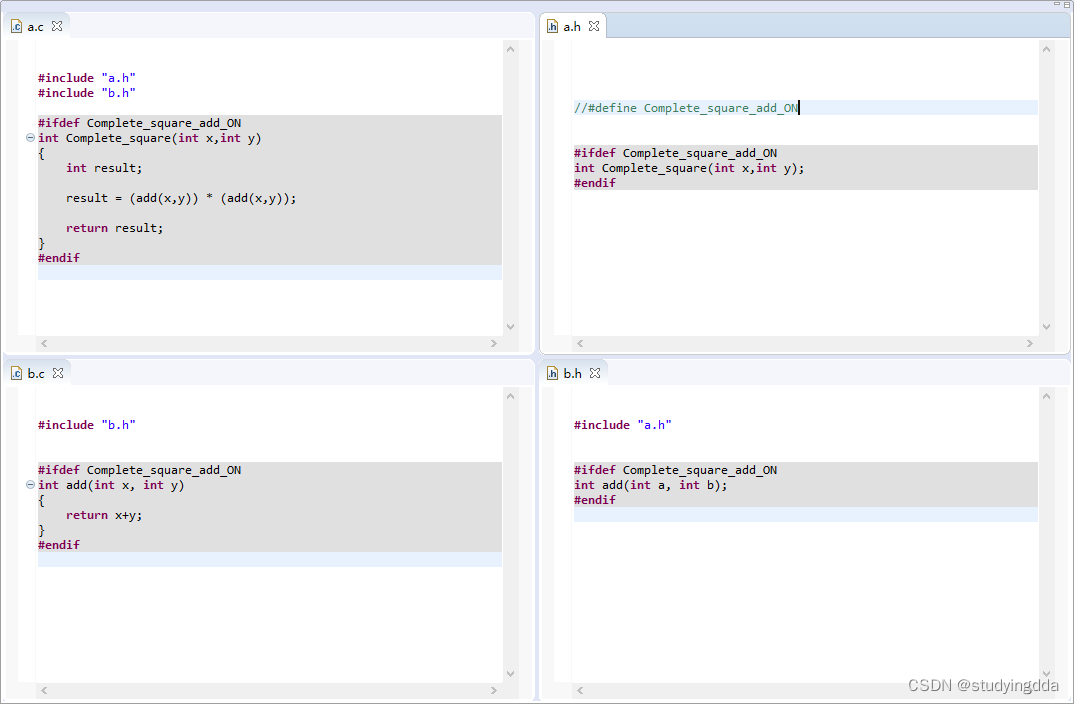This screenshot has width=1074, height=704.
Task: Click the header file icon on a.h tab
Action: (x=552, y=27)
